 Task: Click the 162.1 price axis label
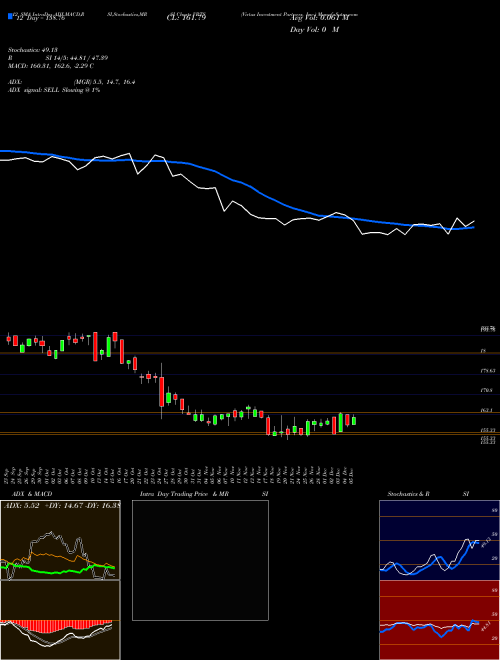point(487,410)
